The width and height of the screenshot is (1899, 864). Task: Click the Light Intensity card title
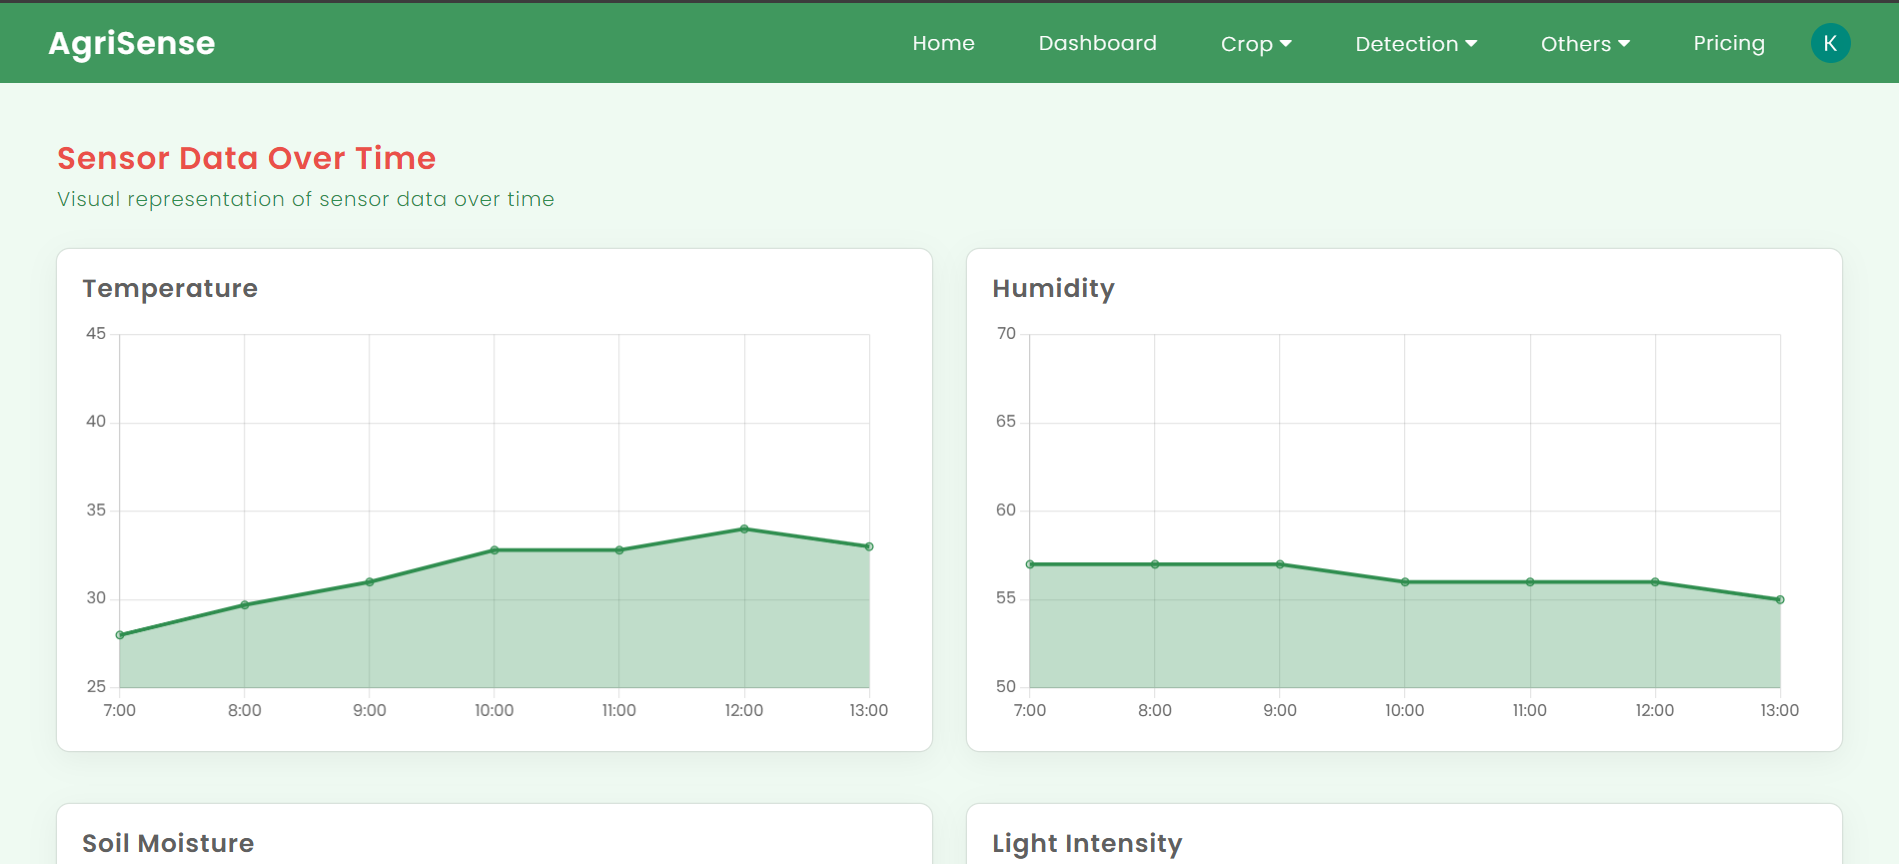pyautogui.click(x=1087, y=844)
